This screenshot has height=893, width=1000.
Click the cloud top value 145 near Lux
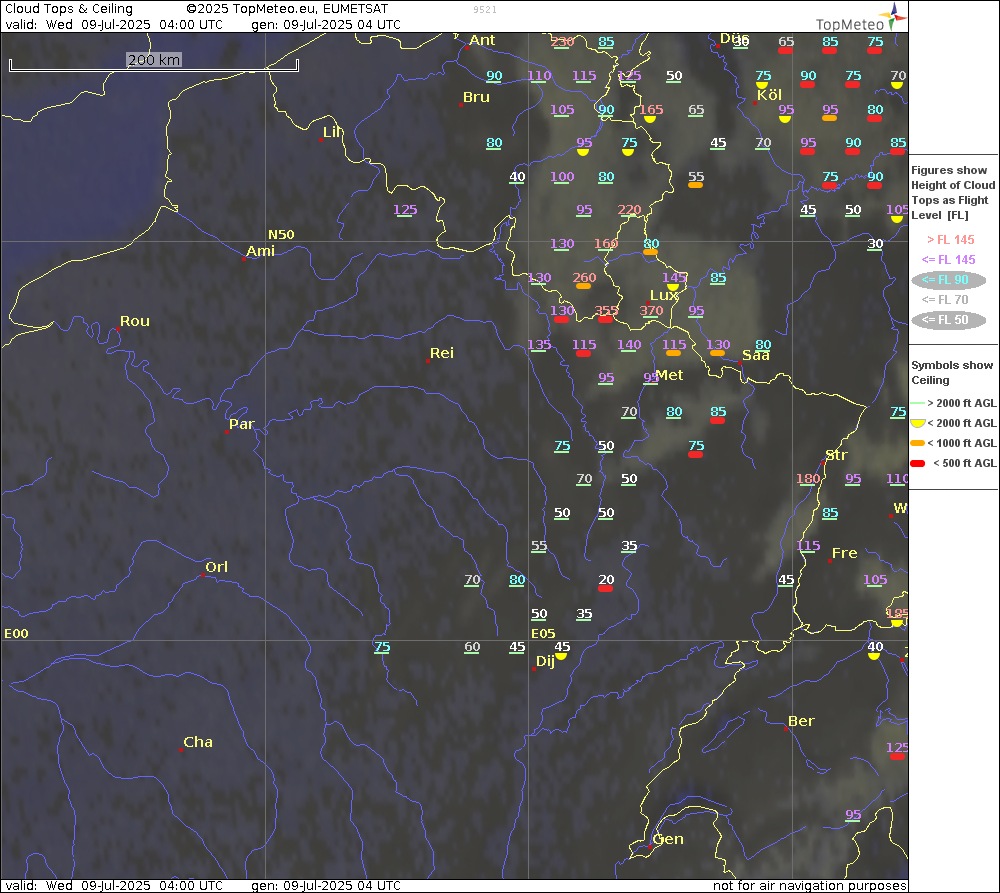(x=673, y=277)
